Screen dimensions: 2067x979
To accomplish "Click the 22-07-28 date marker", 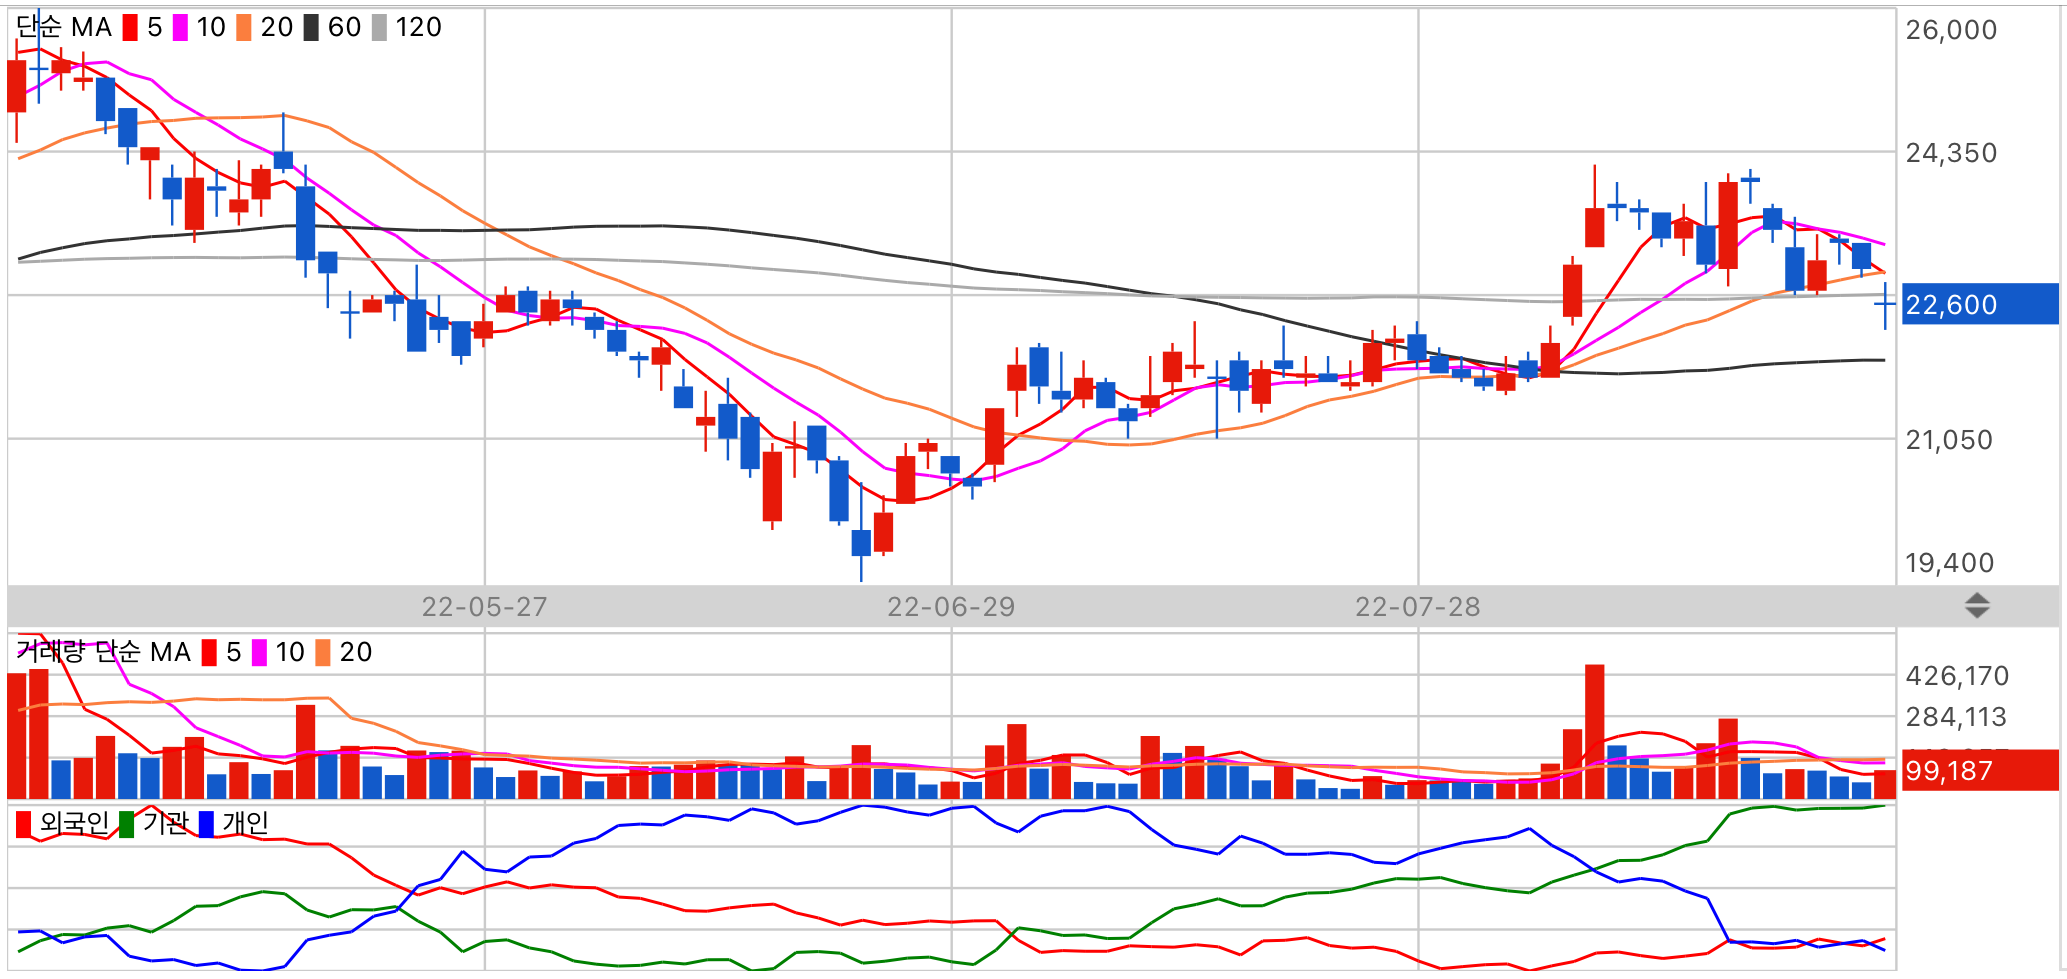I will coord(1418,607).
